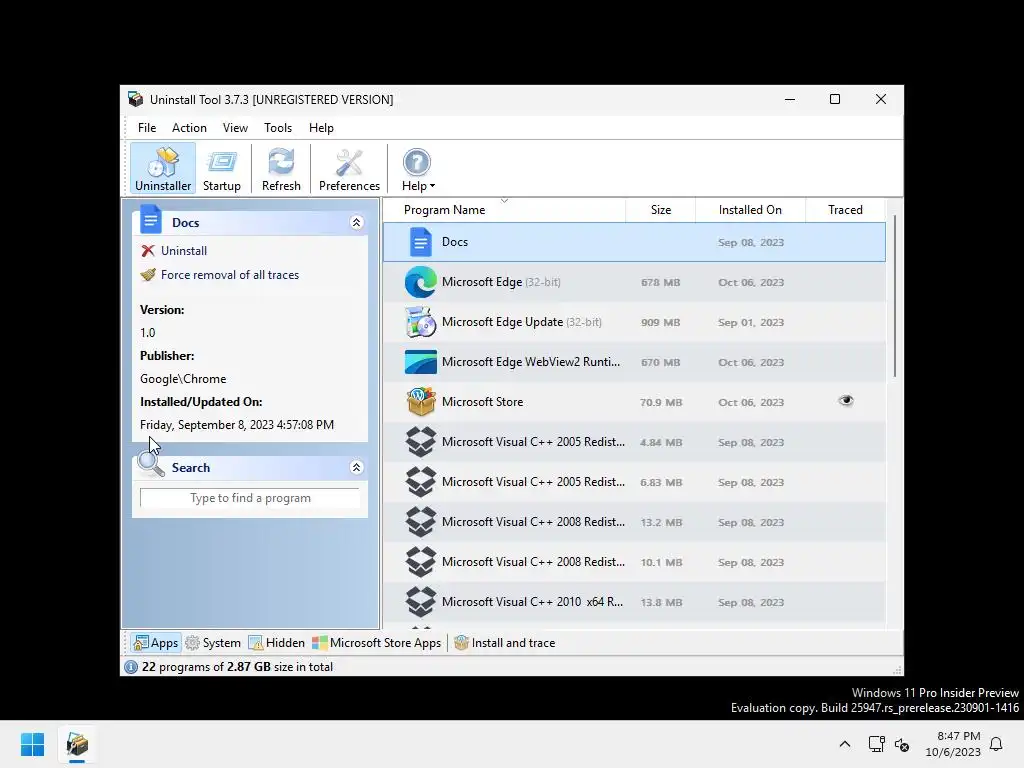
Task: Open the Help toolbar dropdown
Action: 417,169
